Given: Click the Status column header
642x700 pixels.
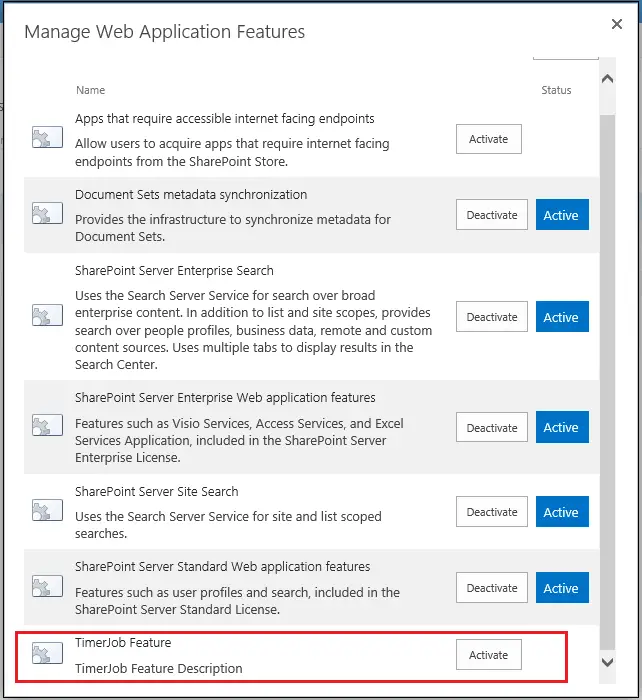Looking at the screenshot, I should [556, 90].
